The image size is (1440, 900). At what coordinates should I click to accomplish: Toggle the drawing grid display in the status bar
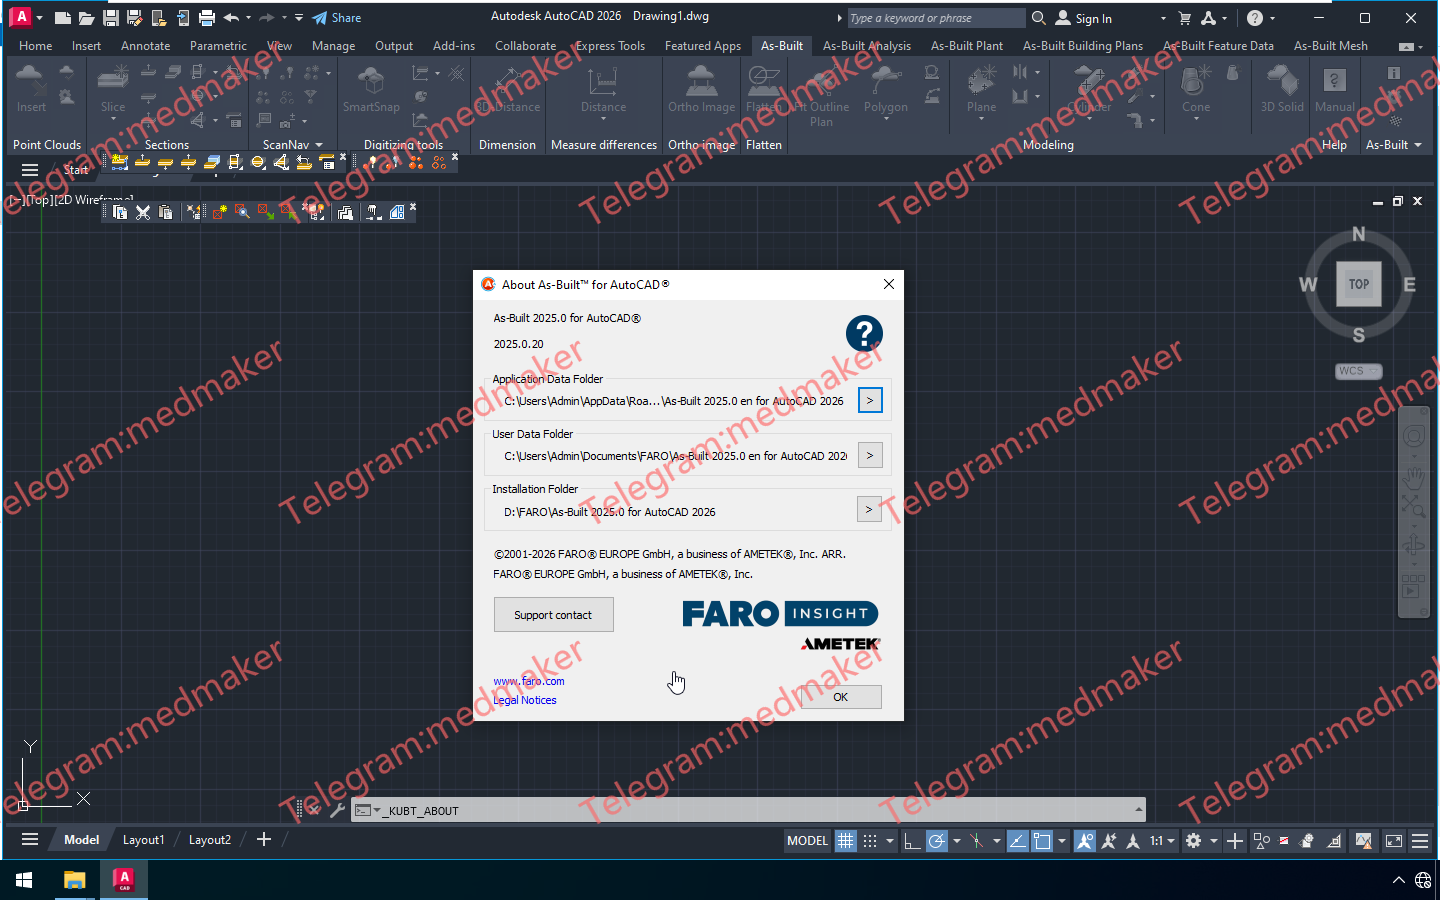pos(846,841)
